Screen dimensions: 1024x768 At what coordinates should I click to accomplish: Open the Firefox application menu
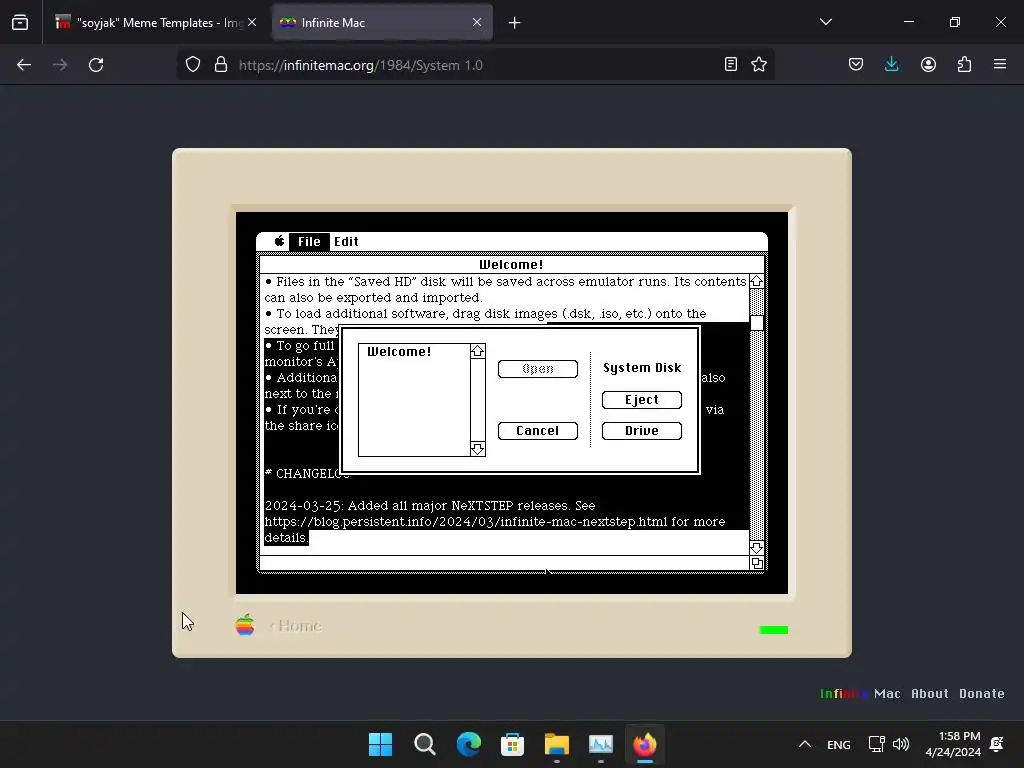point(1000,65)
